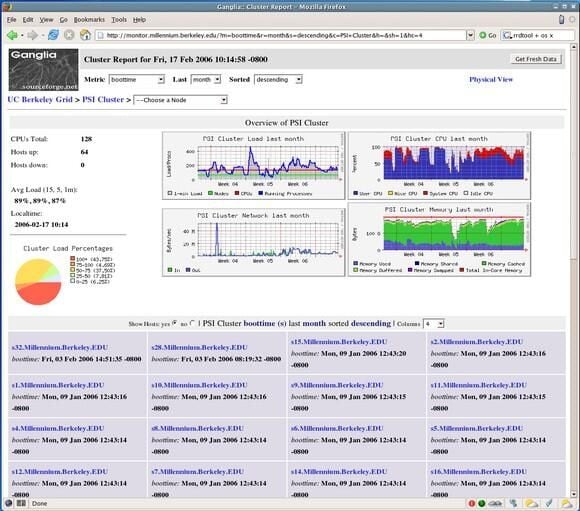Reload the page with the Reload icon
Viewport: 580px width, 511px height.
click(x=54, y=35)
